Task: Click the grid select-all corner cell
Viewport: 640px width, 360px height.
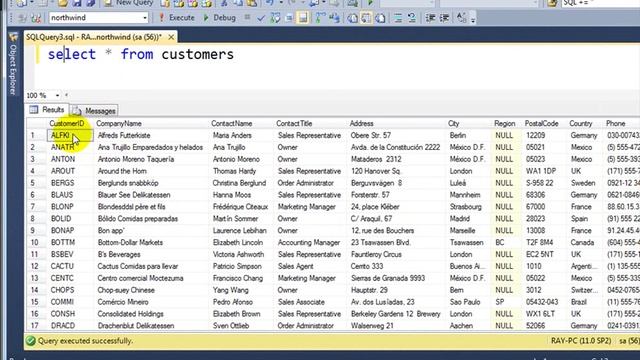Action: pos(37,123)
